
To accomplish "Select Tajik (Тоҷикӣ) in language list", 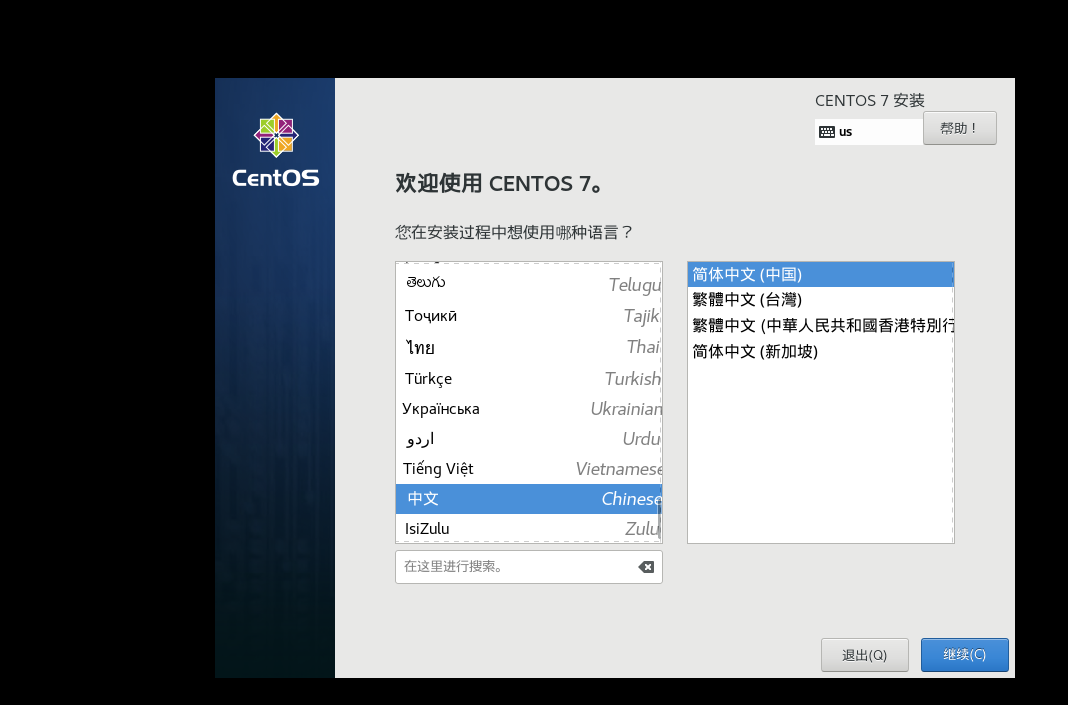I will tap(529, 315).
